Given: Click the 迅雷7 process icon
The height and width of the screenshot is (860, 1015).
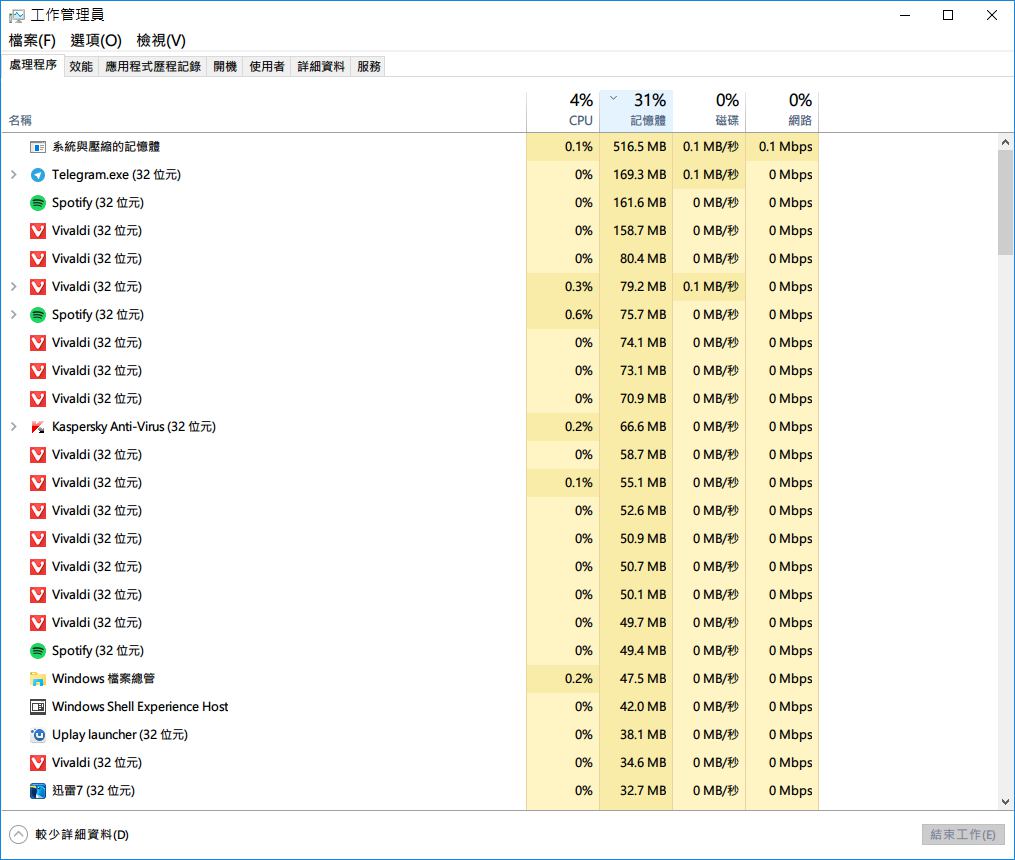Looking at the screenshot, I should [x=38, y=791].
